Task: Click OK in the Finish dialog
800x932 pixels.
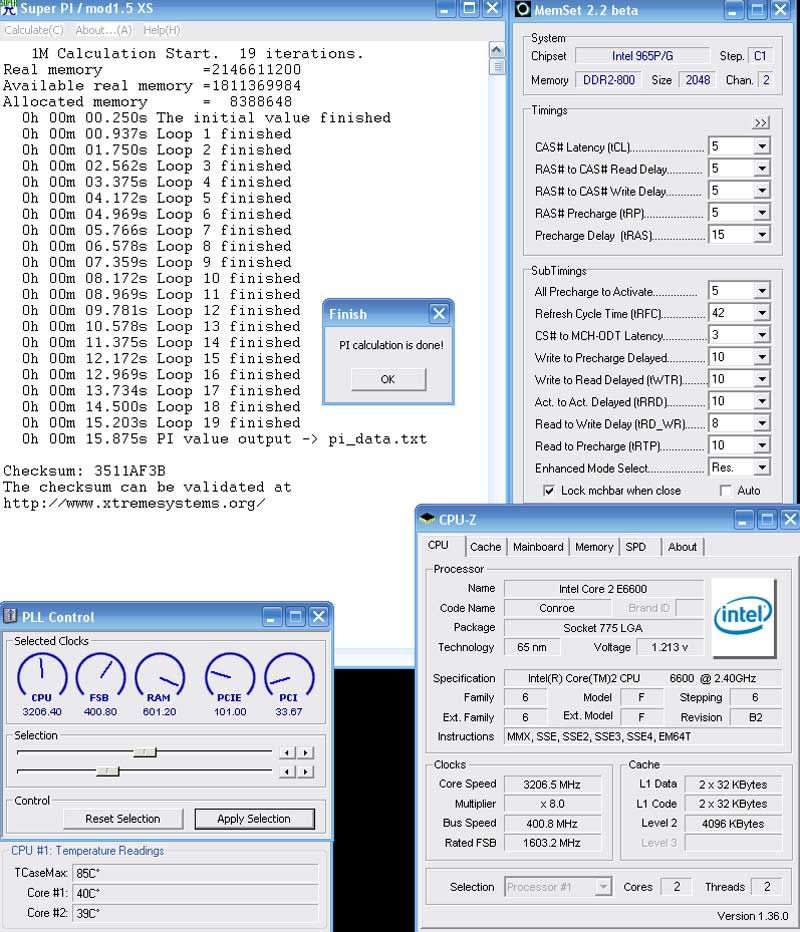Action: (x=388, y=379)
